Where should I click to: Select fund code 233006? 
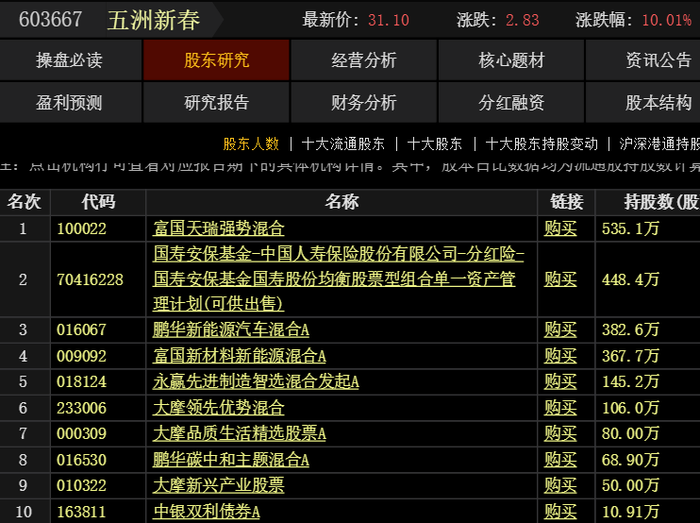pos(81,408)
